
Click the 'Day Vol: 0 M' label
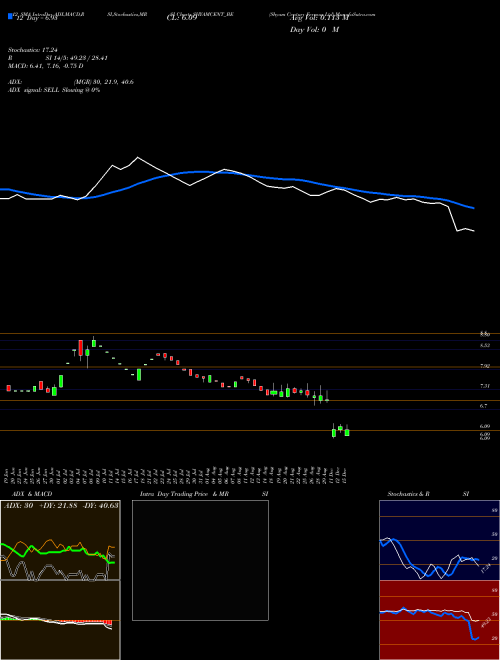point(314,30)
